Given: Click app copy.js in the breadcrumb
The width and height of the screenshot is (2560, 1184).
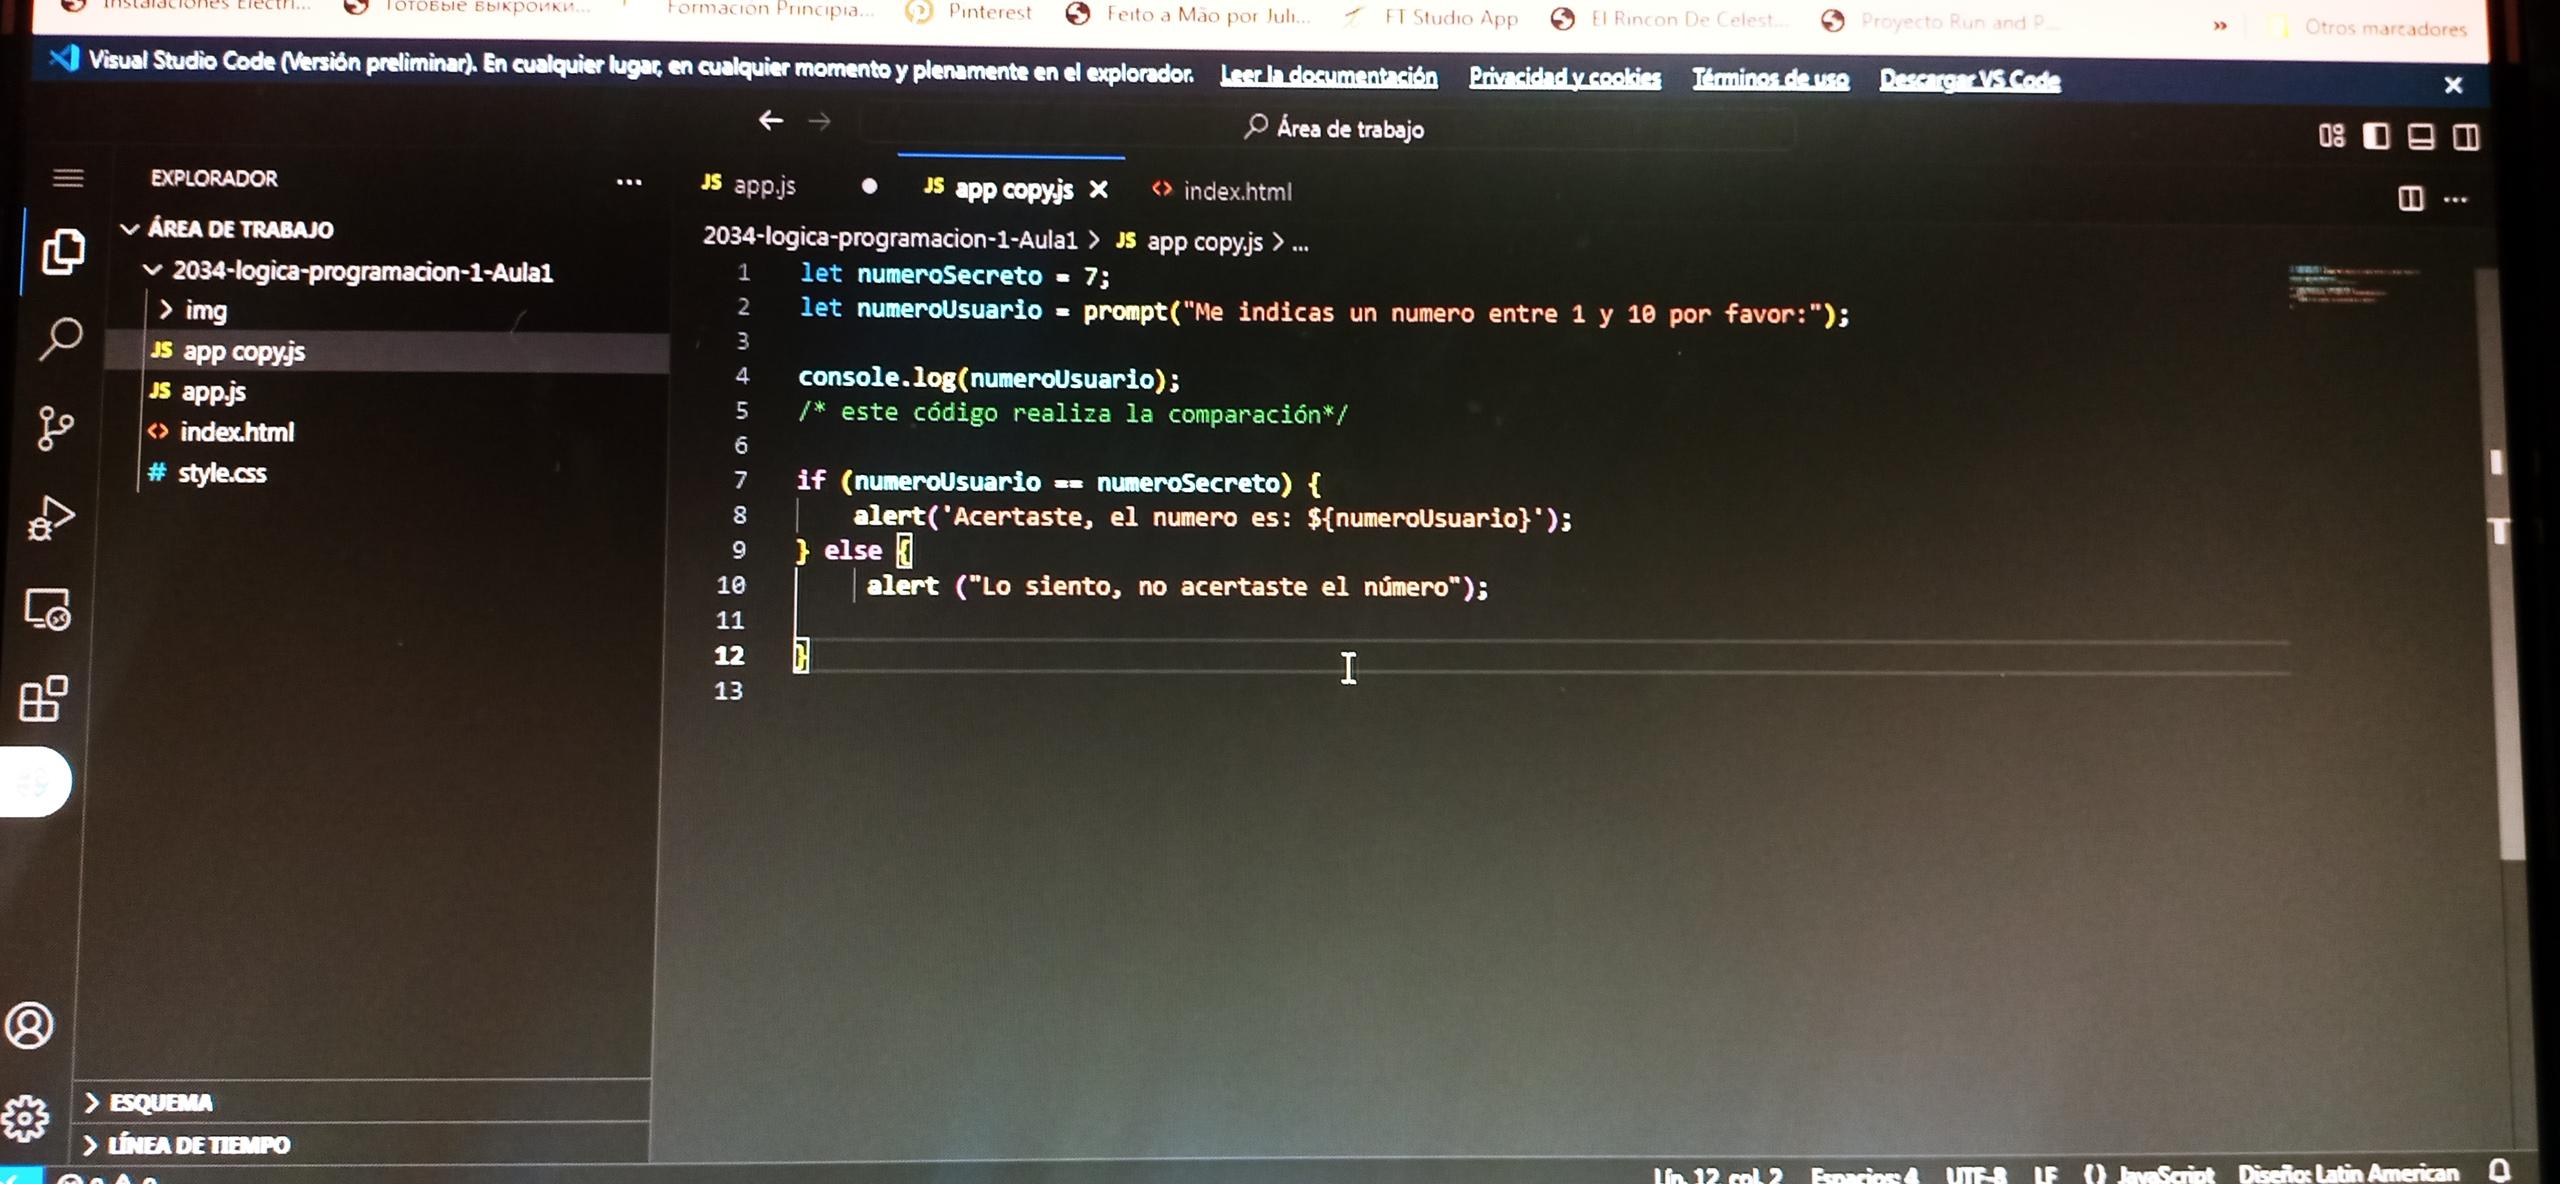Looking at the screenshot, I should 1189,241.
